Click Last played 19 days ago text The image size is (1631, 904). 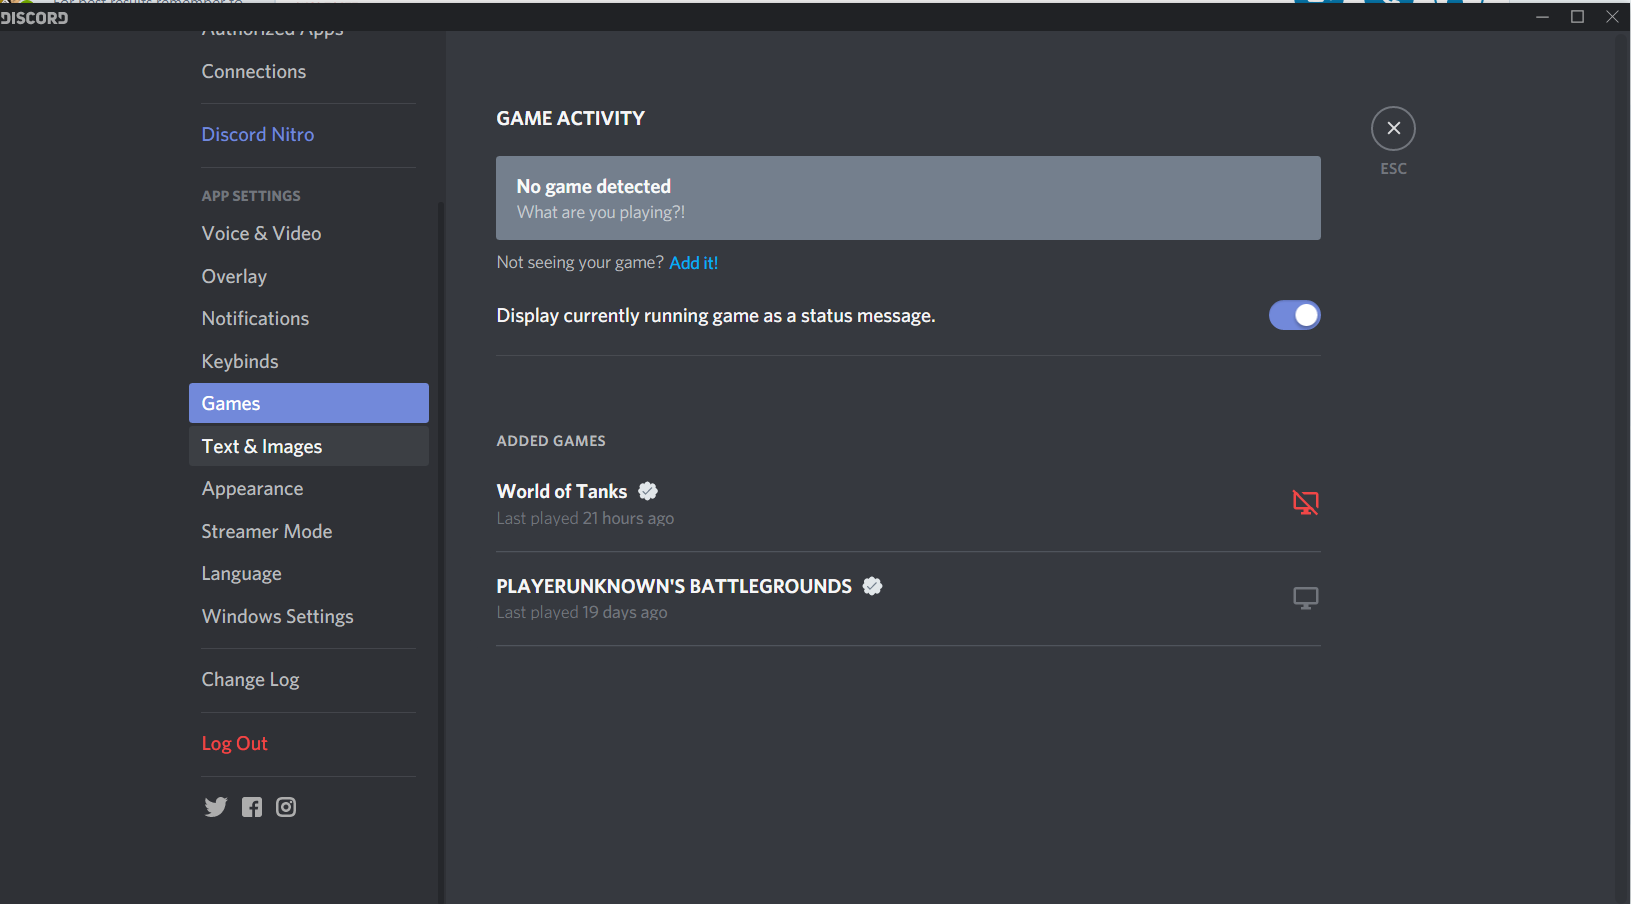(x=582, y=612)
